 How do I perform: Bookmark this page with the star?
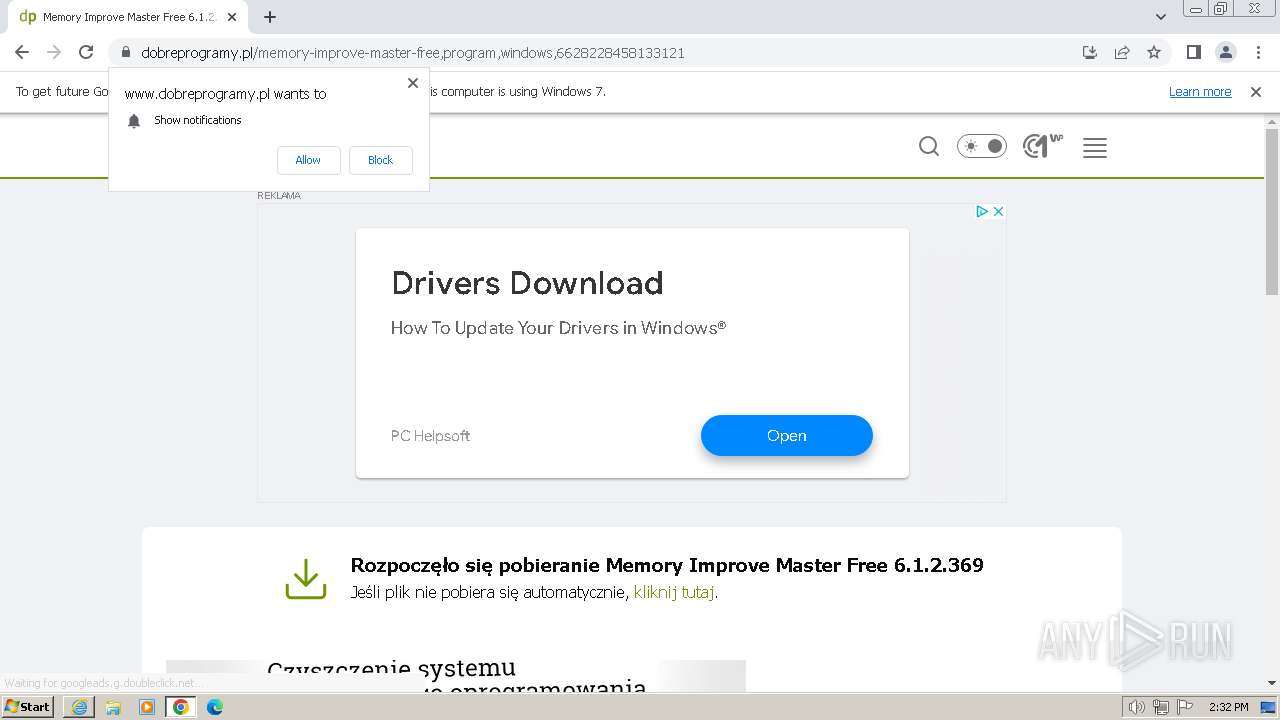(1154, 52)
